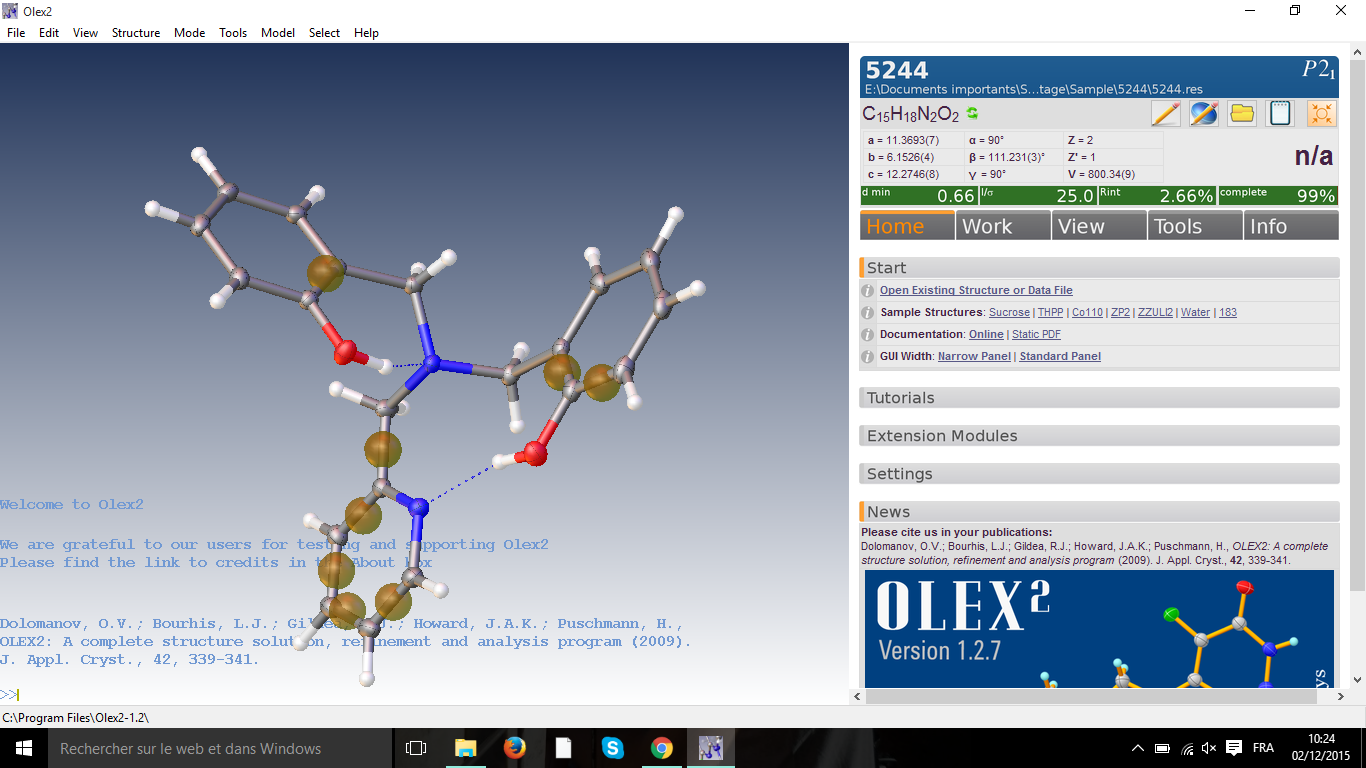Load the Sucrose sample structure
The width and height of the screenshot is (1366, 768).
[1009, 312]
